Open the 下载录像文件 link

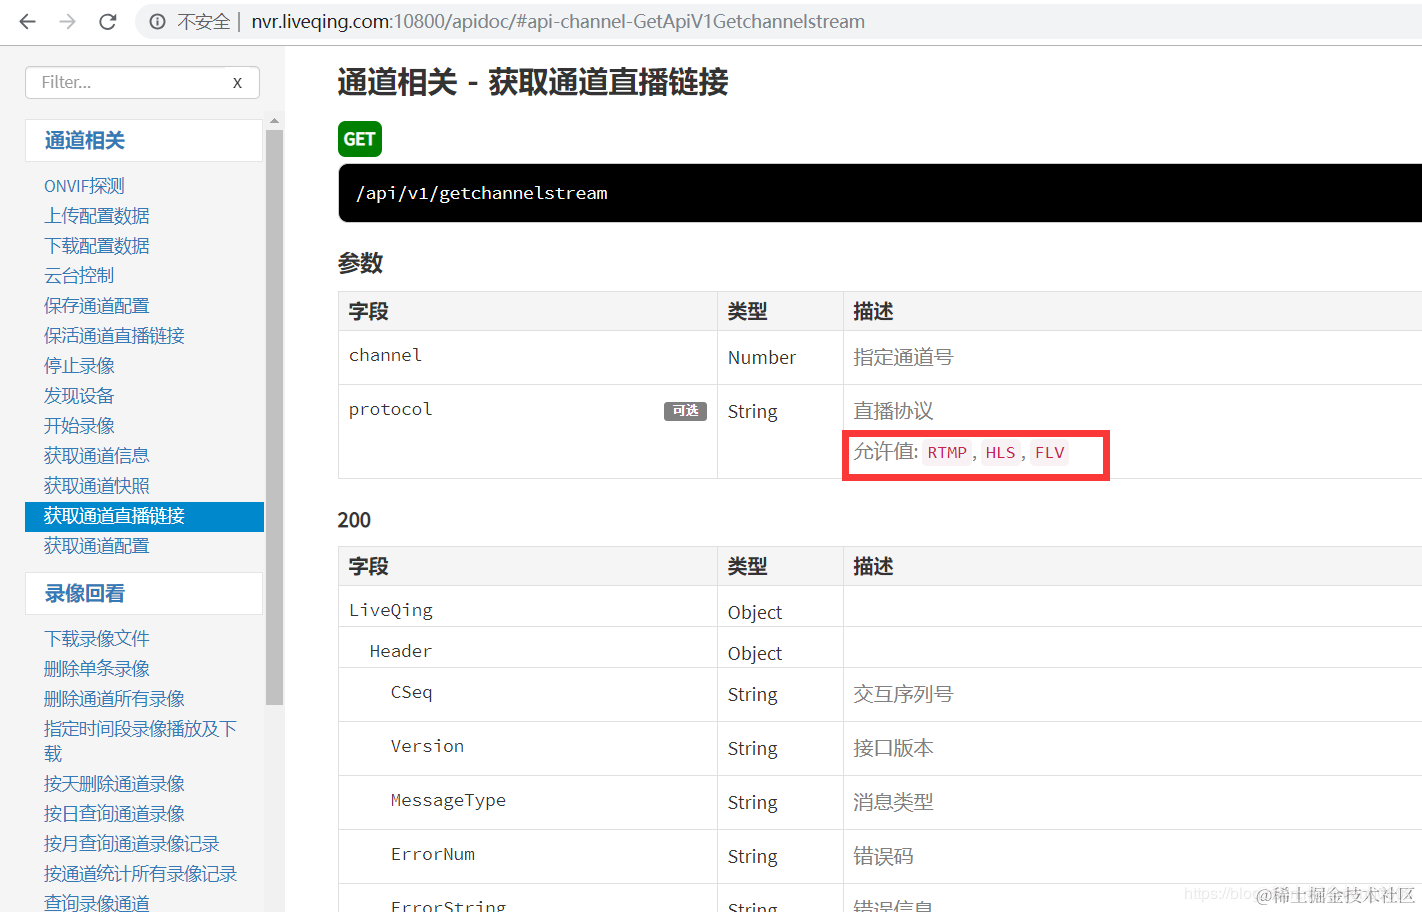[x=97, y=639]
